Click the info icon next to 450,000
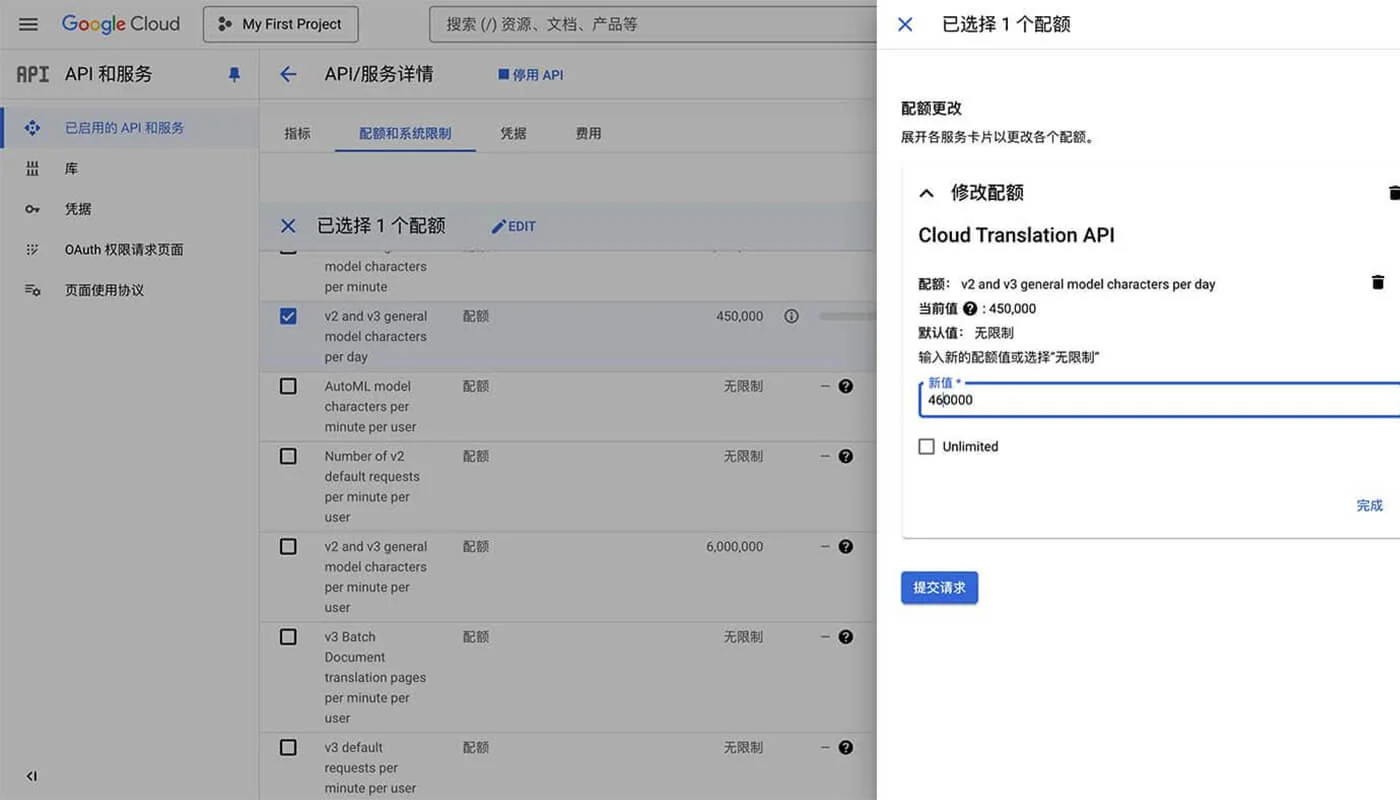 (791, 316)
